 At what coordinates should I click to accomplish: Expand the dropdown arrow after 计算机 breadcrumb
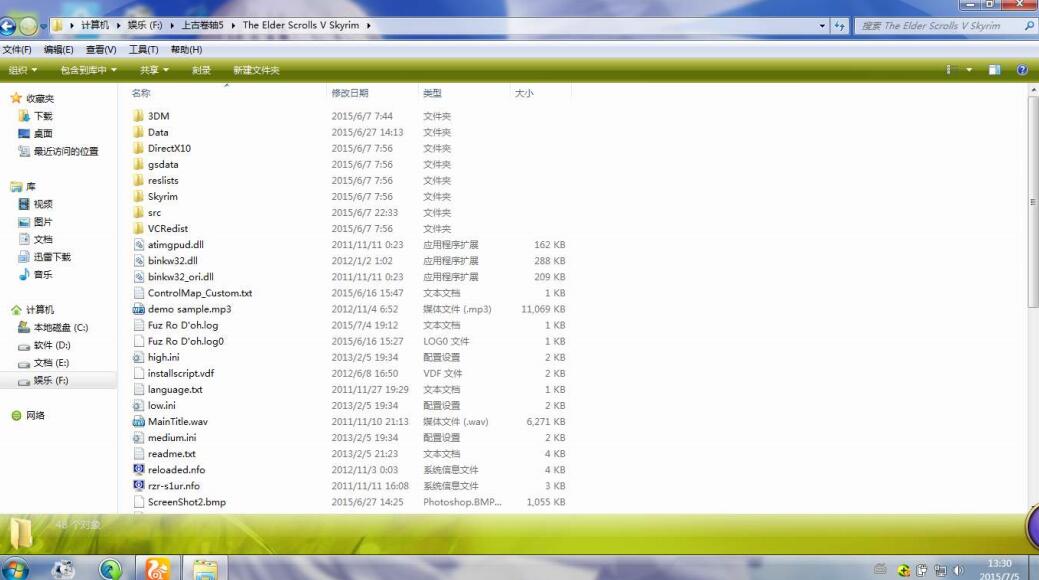[x=119, y=25]
